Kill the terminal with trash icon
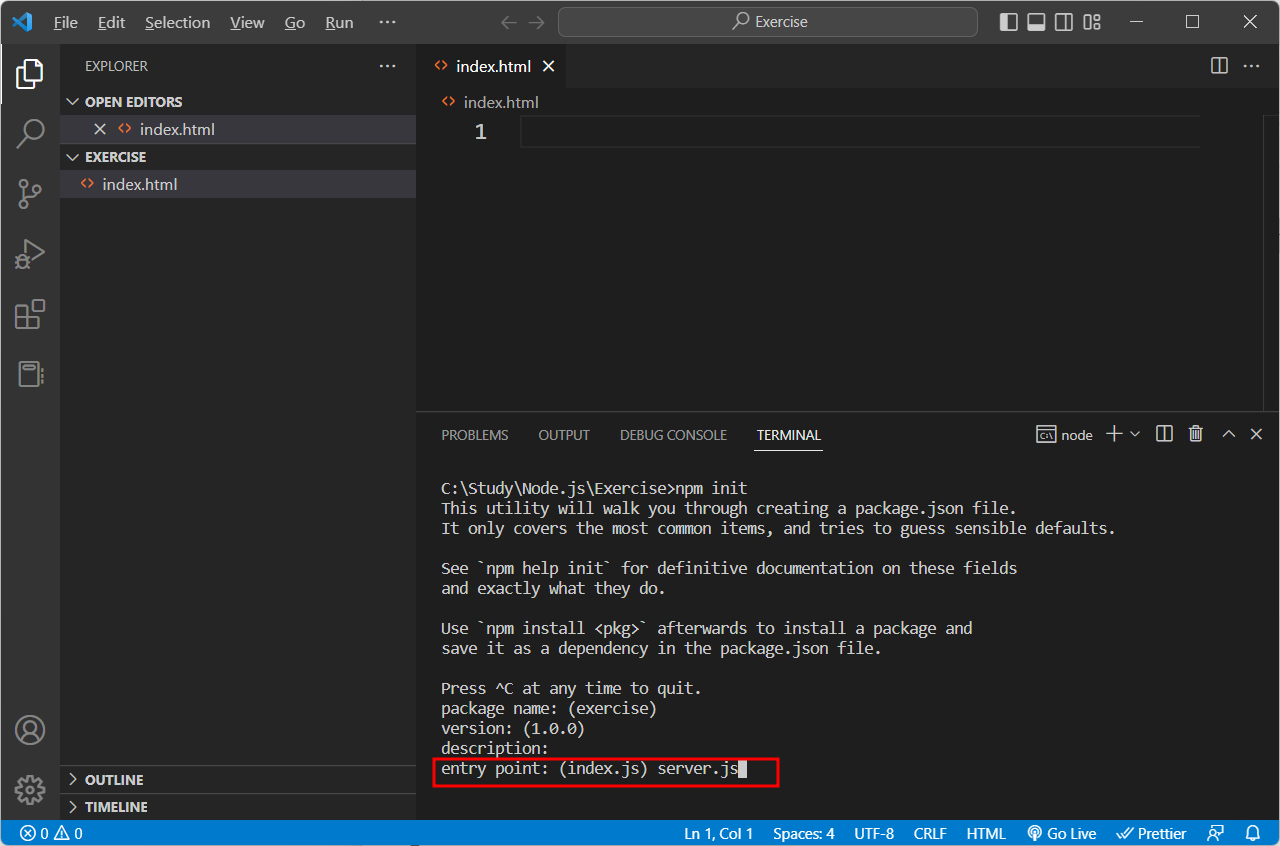 [x=1195, y=434]
